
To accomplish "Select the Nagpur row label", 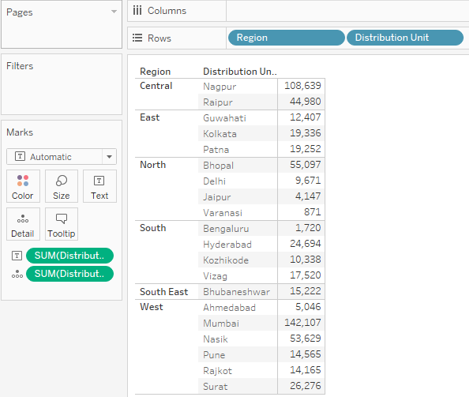I will [220, 87].
